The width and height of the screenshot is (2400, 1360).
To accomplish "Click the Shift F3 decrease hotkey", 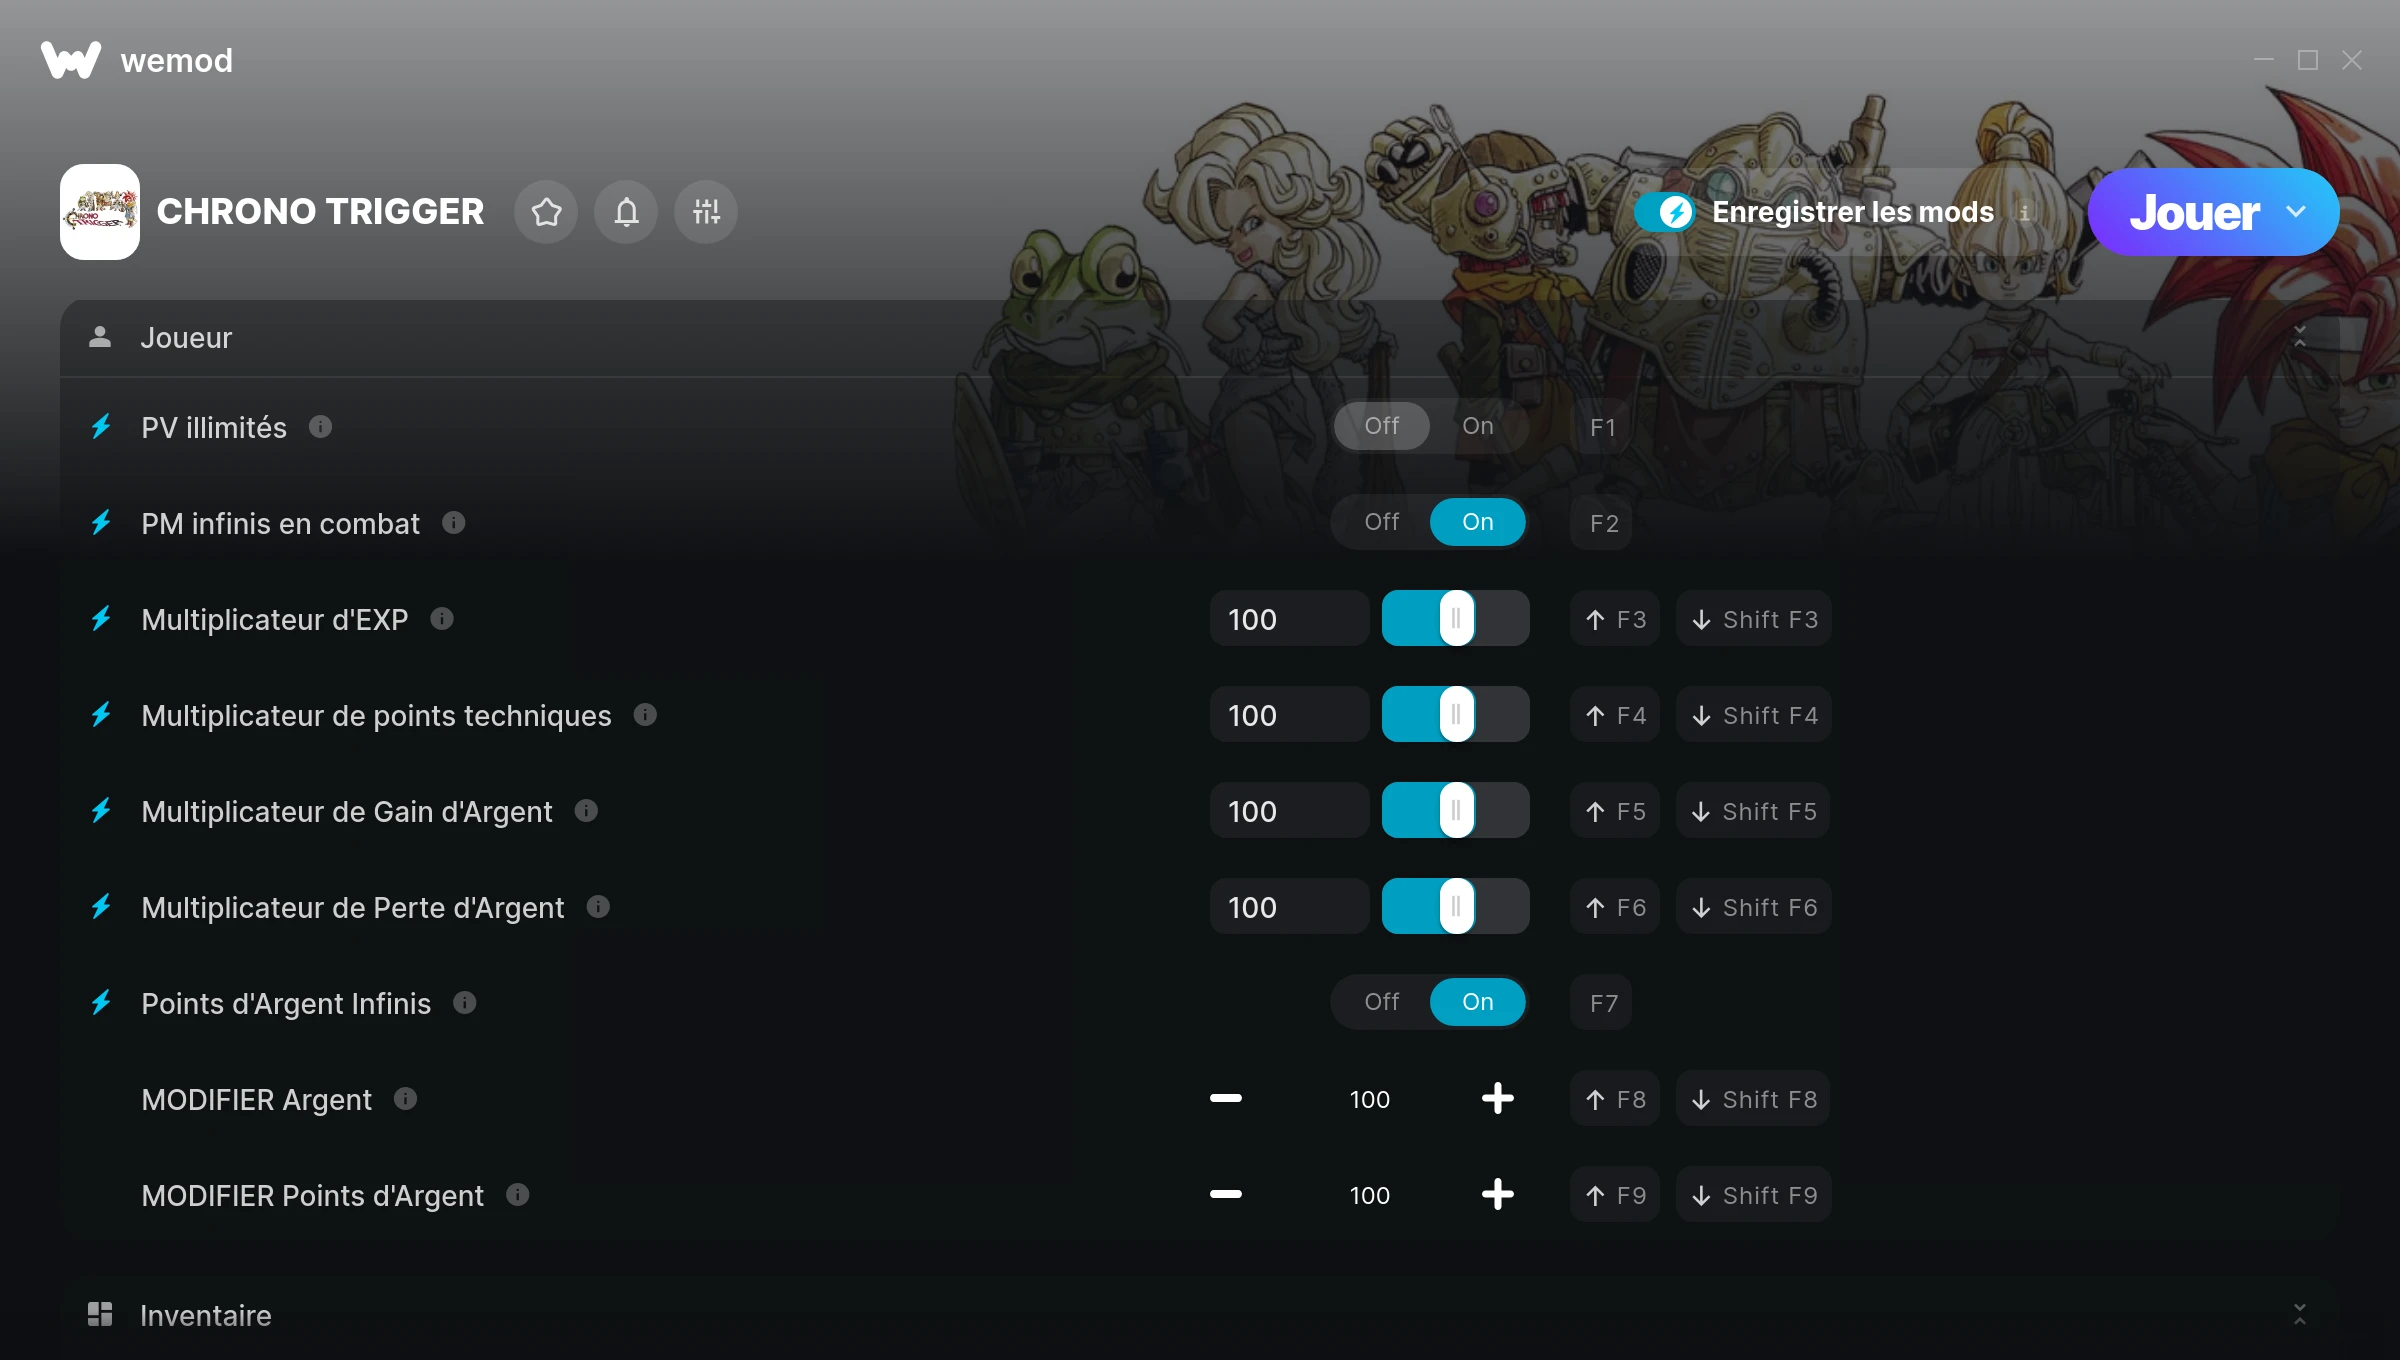I will click(1754, 619).
